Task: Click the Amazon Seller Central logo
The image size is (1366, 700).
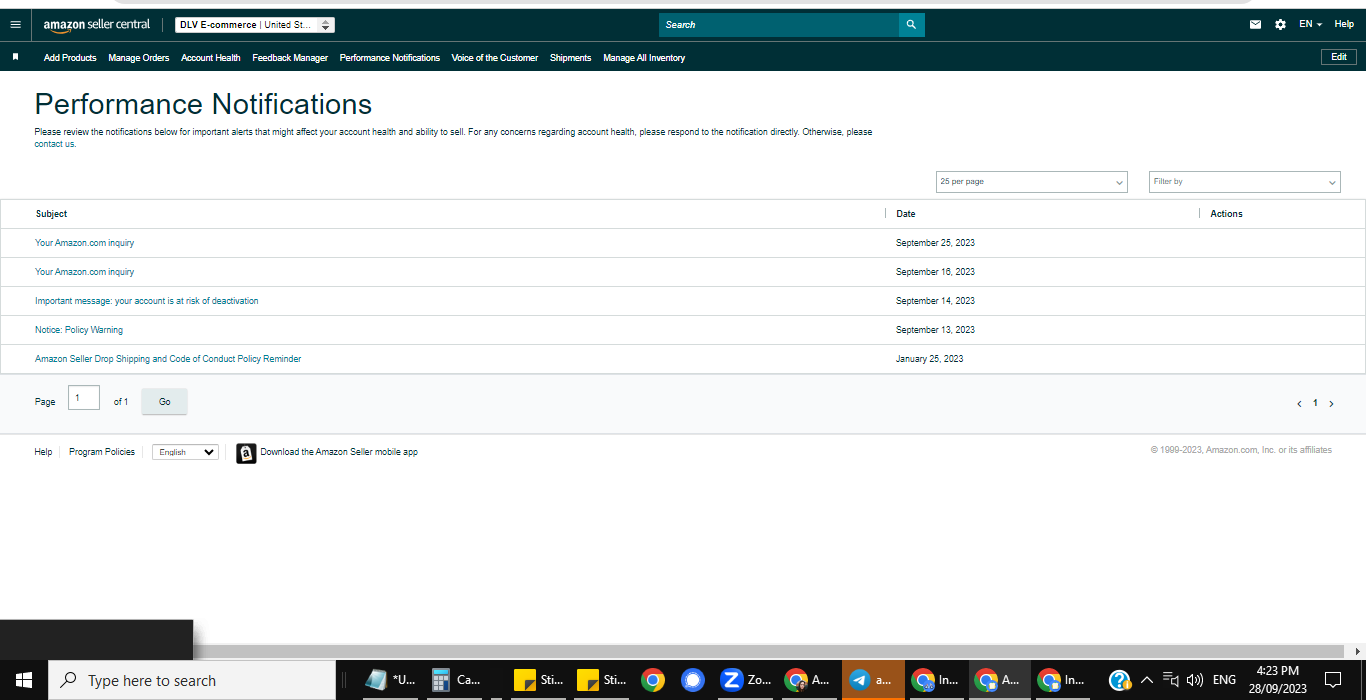Action: [97, 24]
